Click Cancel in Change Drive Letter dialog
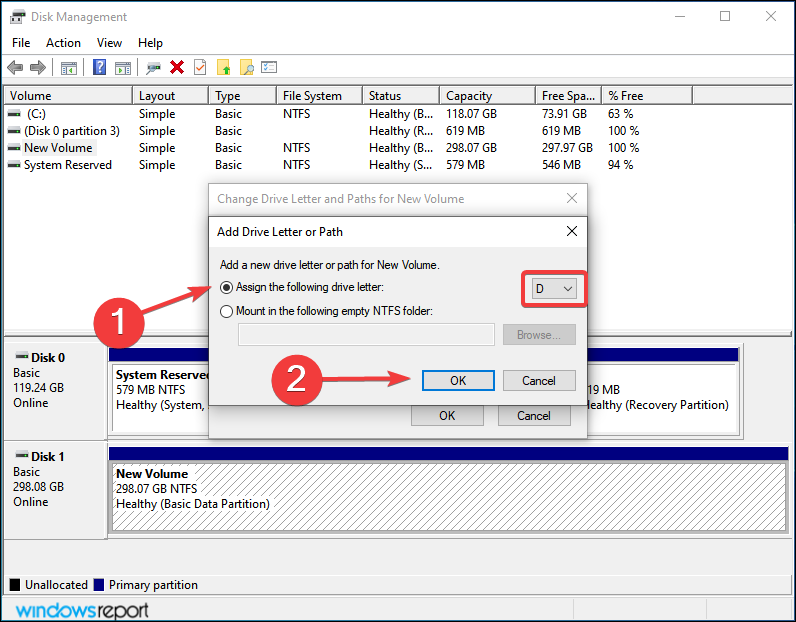The width and height of the screenshot is (796, 622). [x=534, y=416]
